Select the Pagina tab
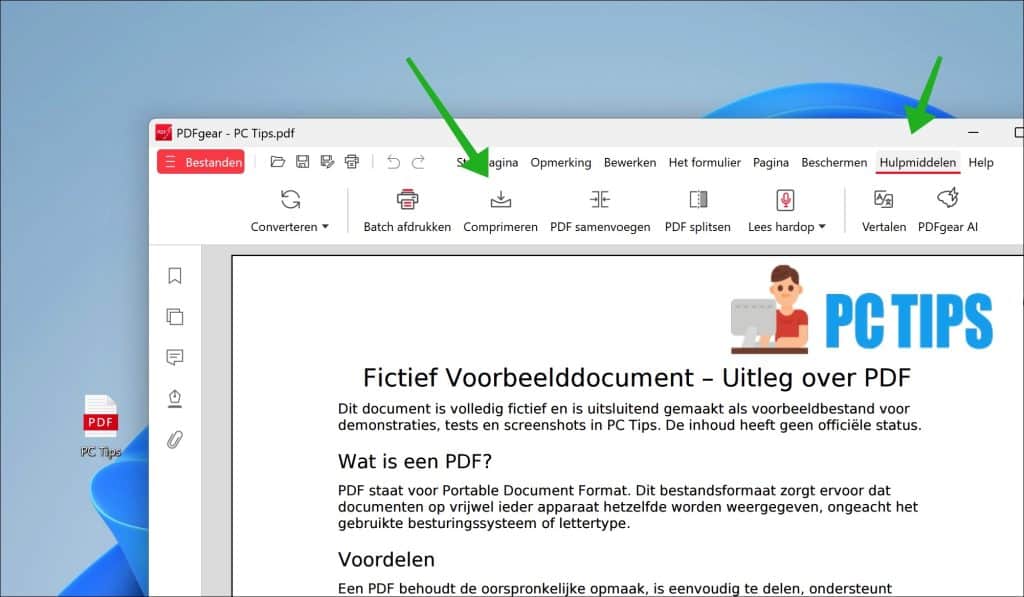1024x597 pixels. [x=771, y=162]
